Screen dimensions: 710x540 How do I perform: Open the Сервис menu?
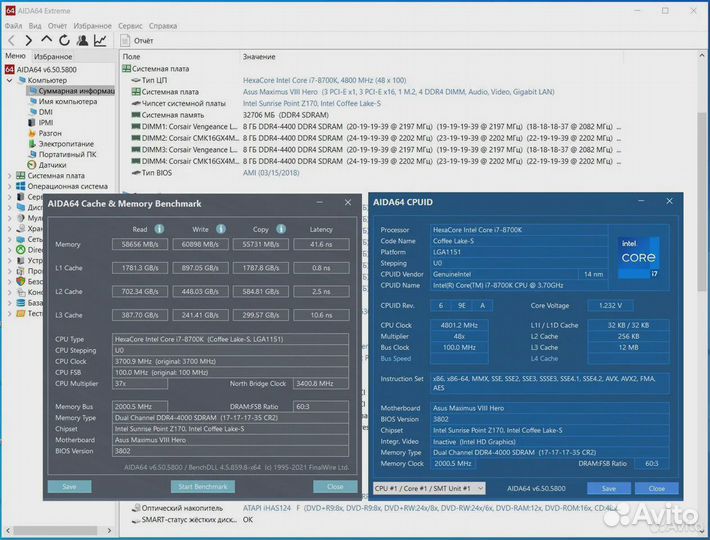[x=130, y=25]
